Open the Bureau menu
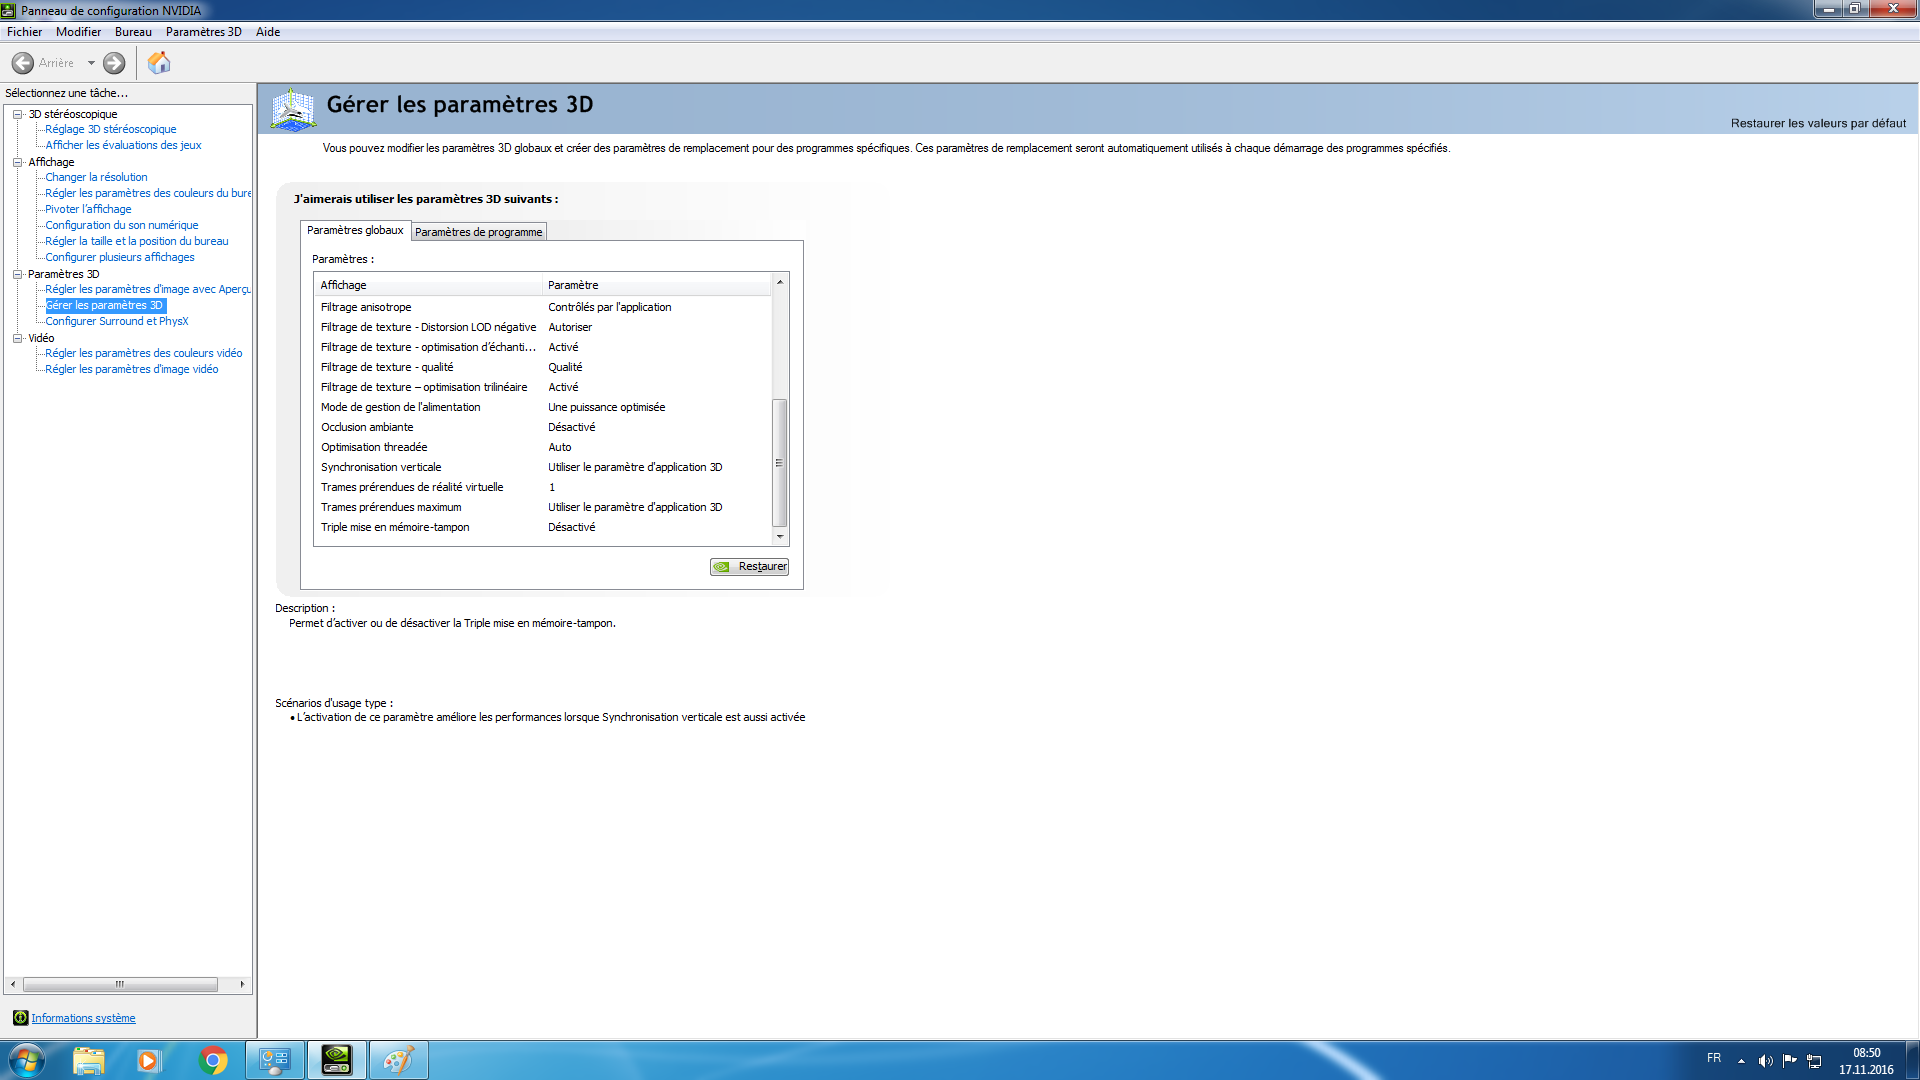The image size is (1920, 1080). click(x=133, y=32)
